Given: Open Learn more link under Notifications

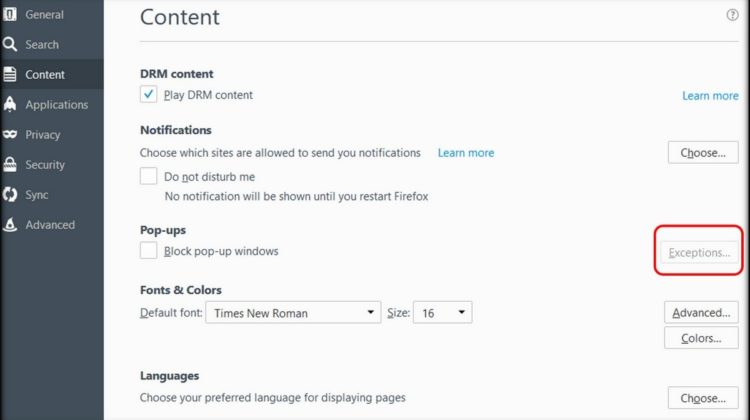Looking at the screenshot, I should 466,153.
